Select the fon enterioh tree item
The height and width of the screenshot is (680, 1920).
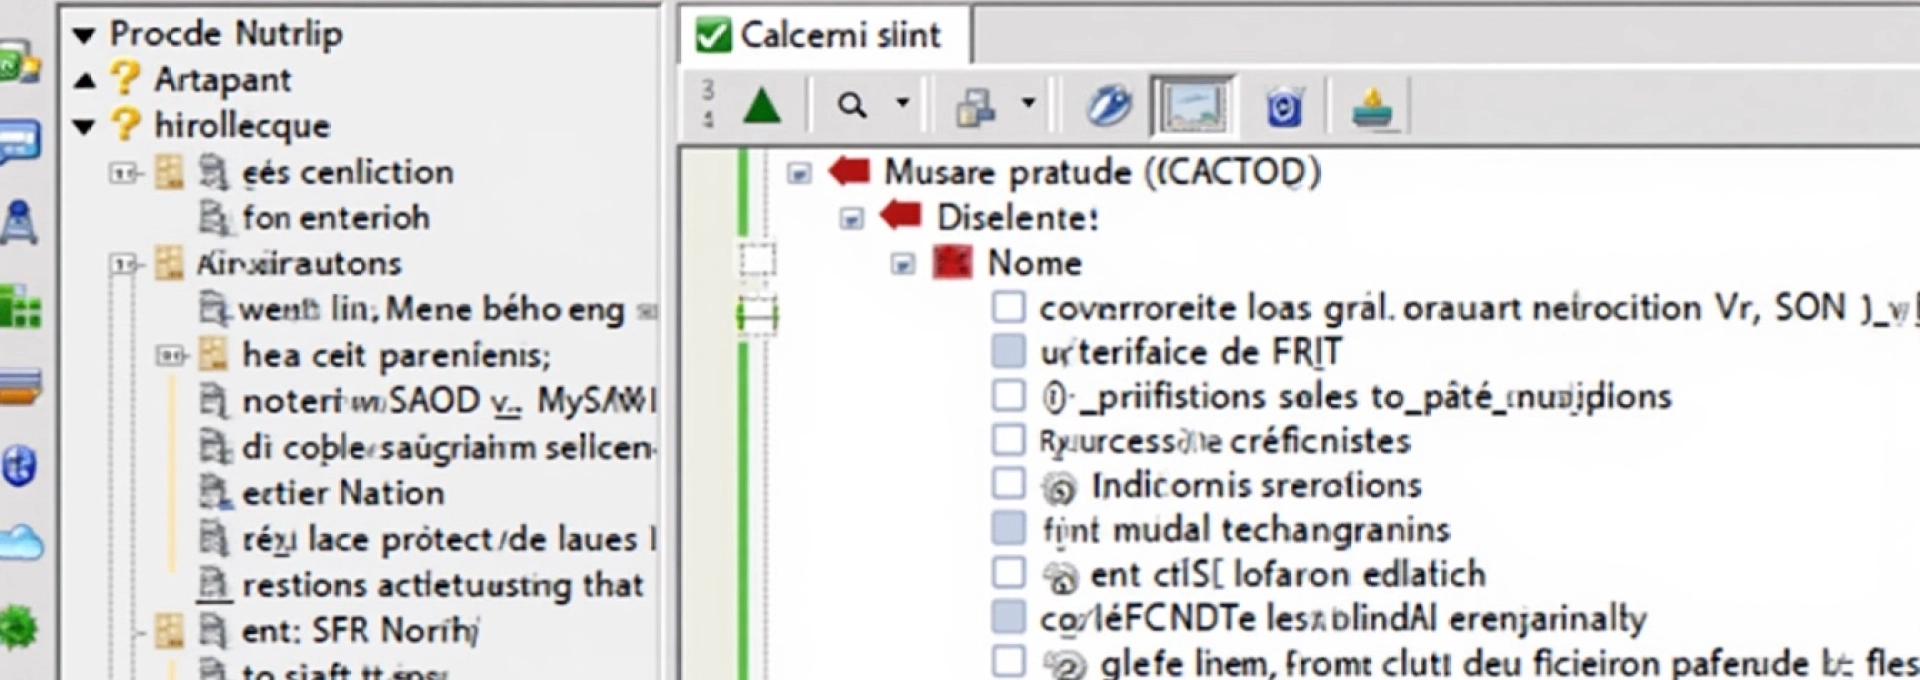click(336, 217)
